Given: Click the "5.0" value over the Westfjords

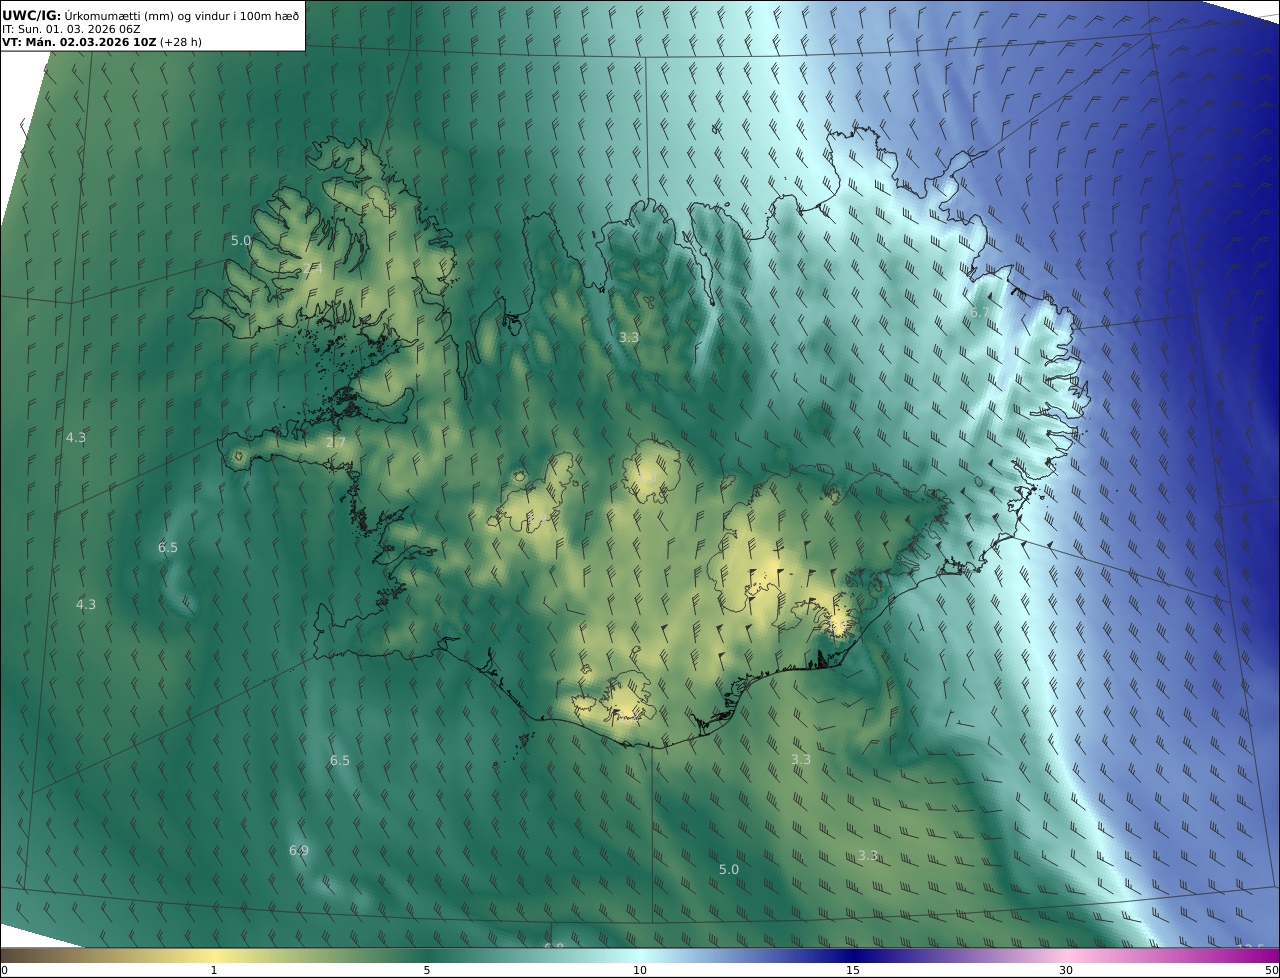Looking at the screenshot, I should 241,241.
